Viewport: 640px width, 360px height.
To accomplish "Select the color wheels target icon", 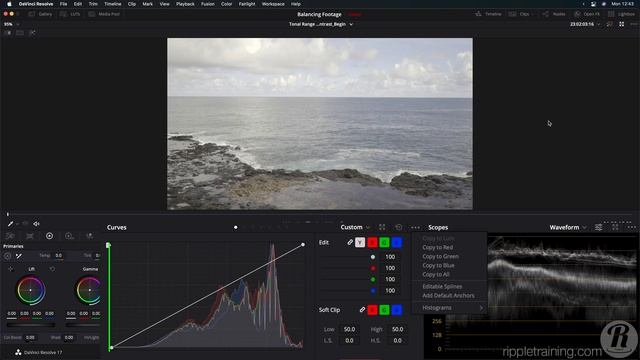I will [49, 236].
